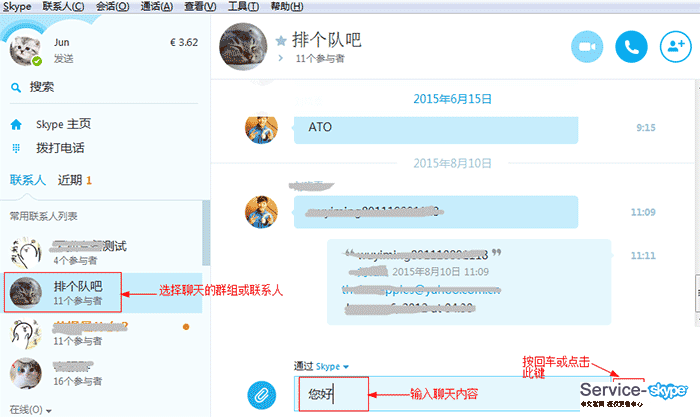Open the 拨打电话 dial pad

(15, 148)
